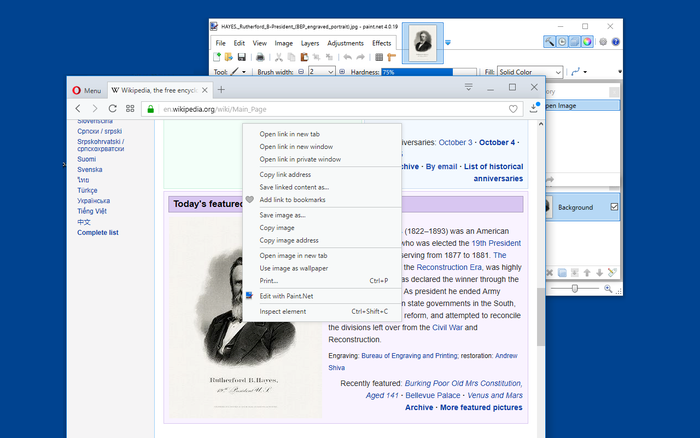Toggle rulers icon in Paint.NET toolbar
This screenshot has width=700, height=438.
[x=392, y=57]
